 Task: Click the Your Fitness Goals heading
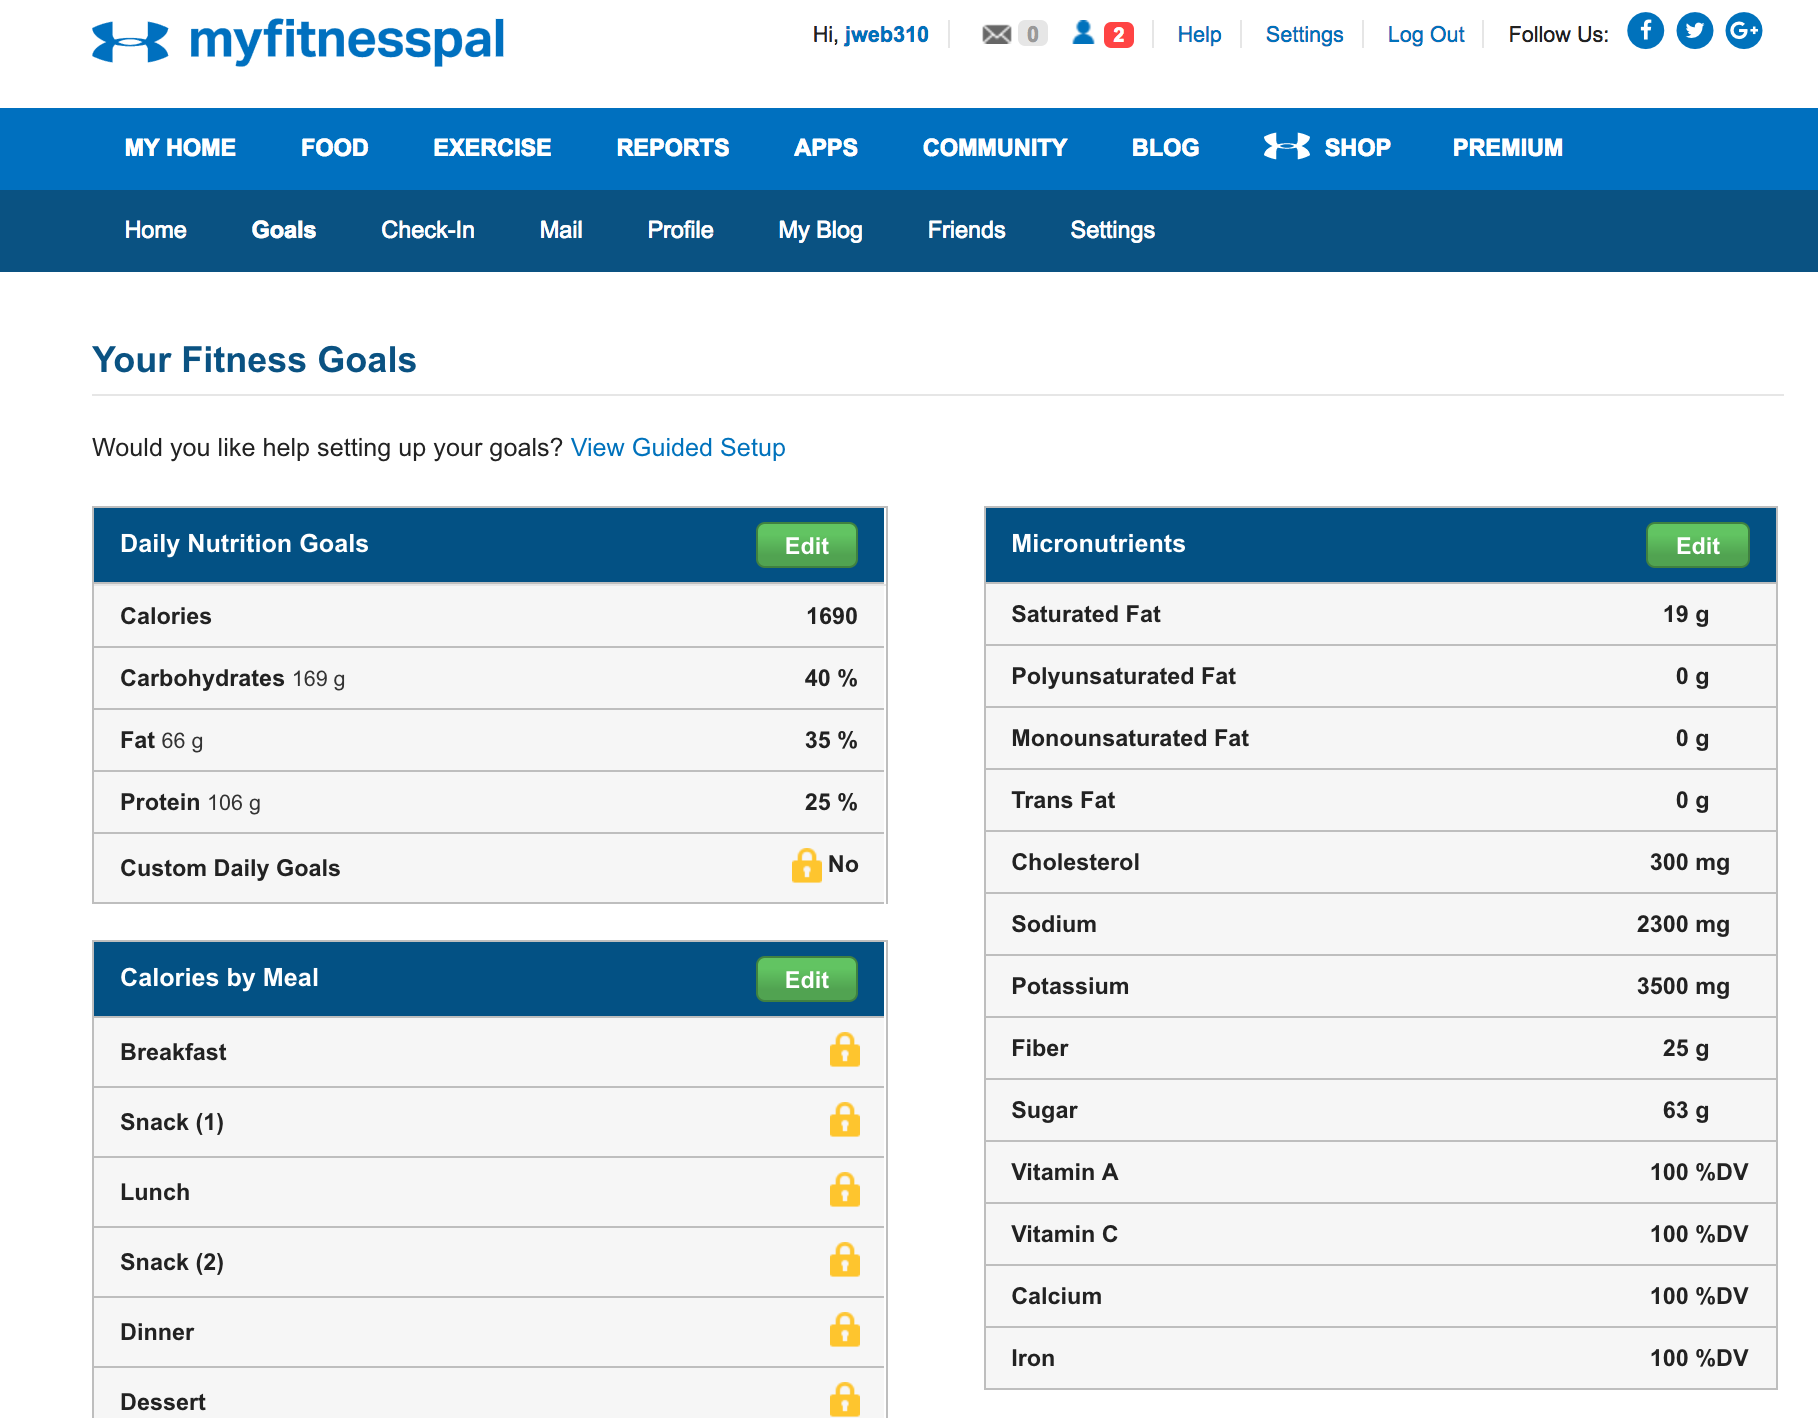pyautogui.click(x=254, y=360)
